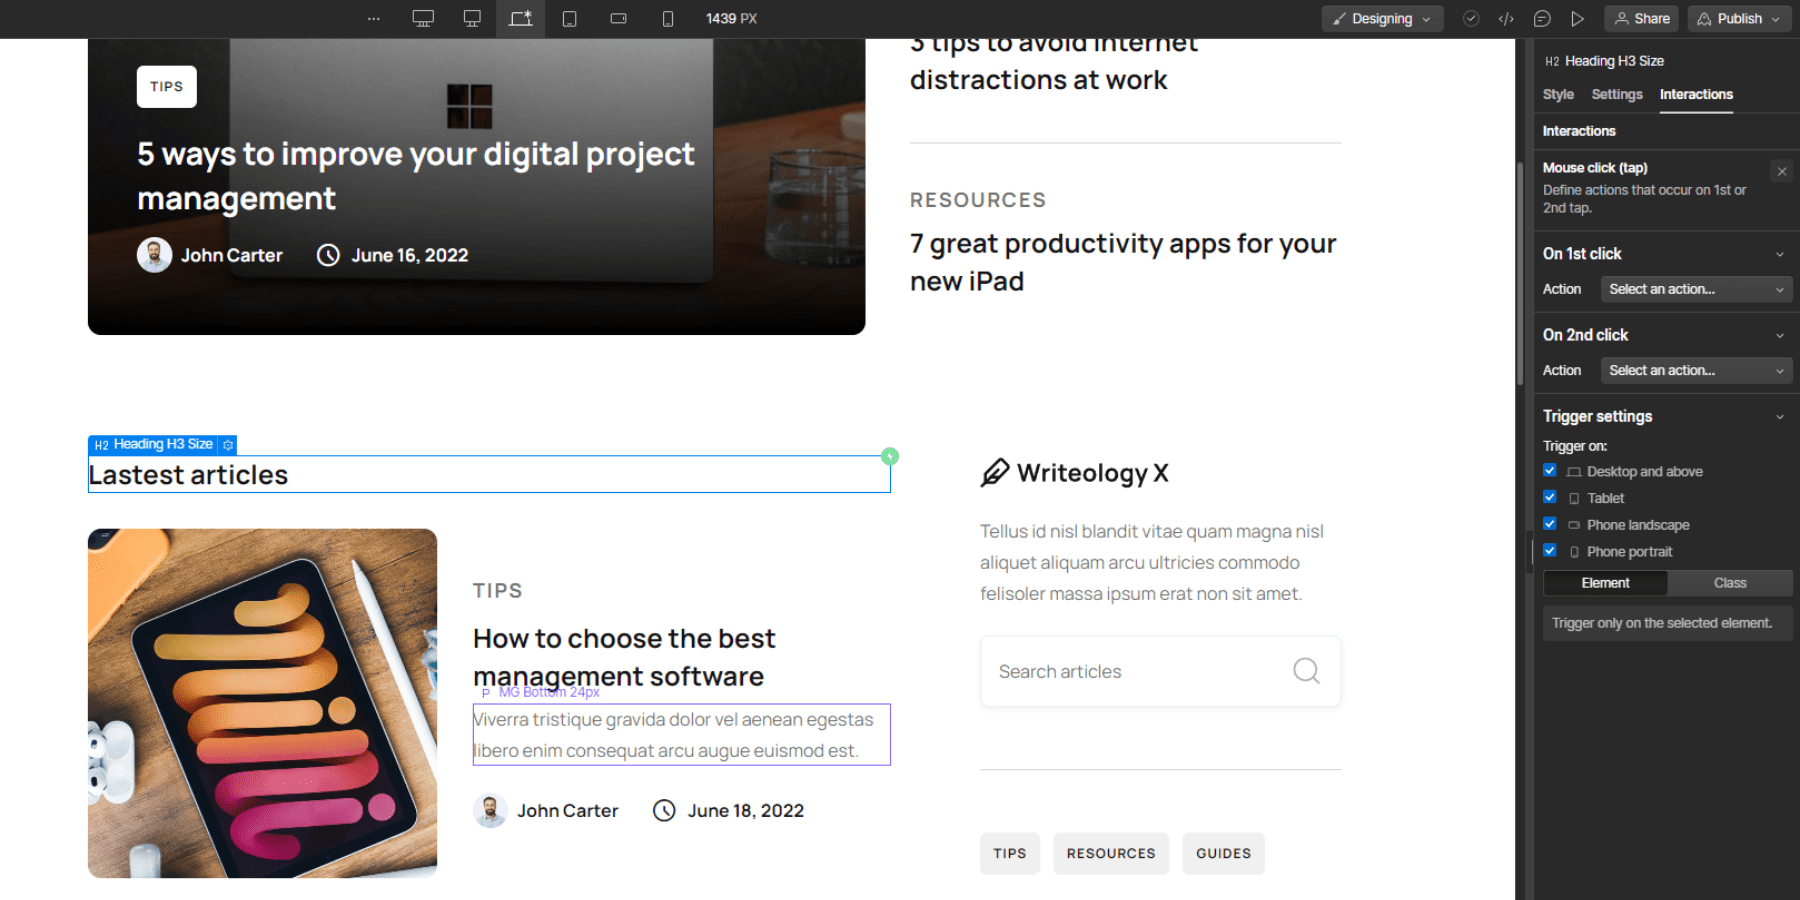The height and width of the screenshot is (900, 1800).
Task: Uncheck the Tablet trigger checkbox
Action: coord(1550,497)
